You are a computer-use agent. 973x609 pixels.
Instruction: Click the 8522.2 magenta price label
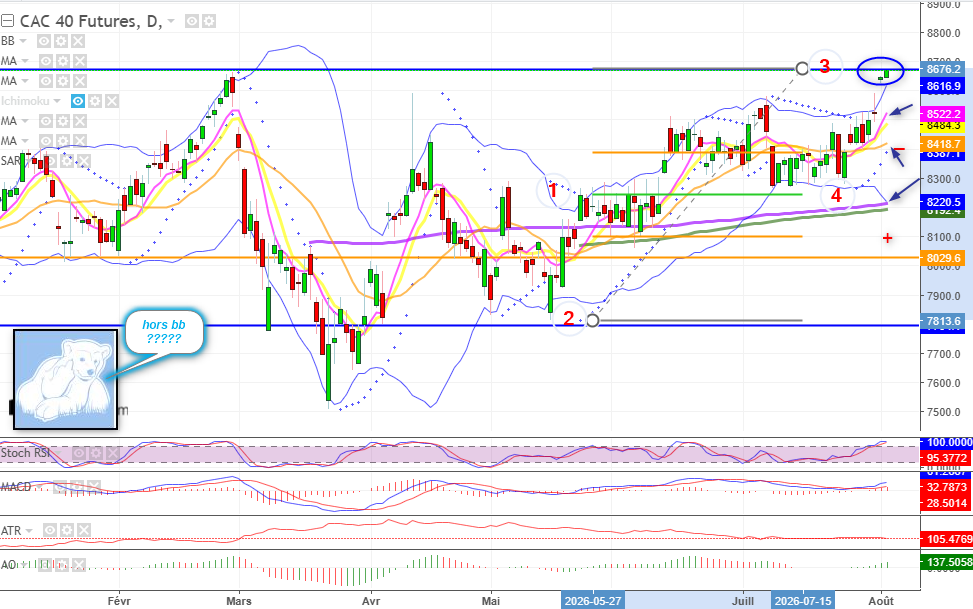[943, 114]
